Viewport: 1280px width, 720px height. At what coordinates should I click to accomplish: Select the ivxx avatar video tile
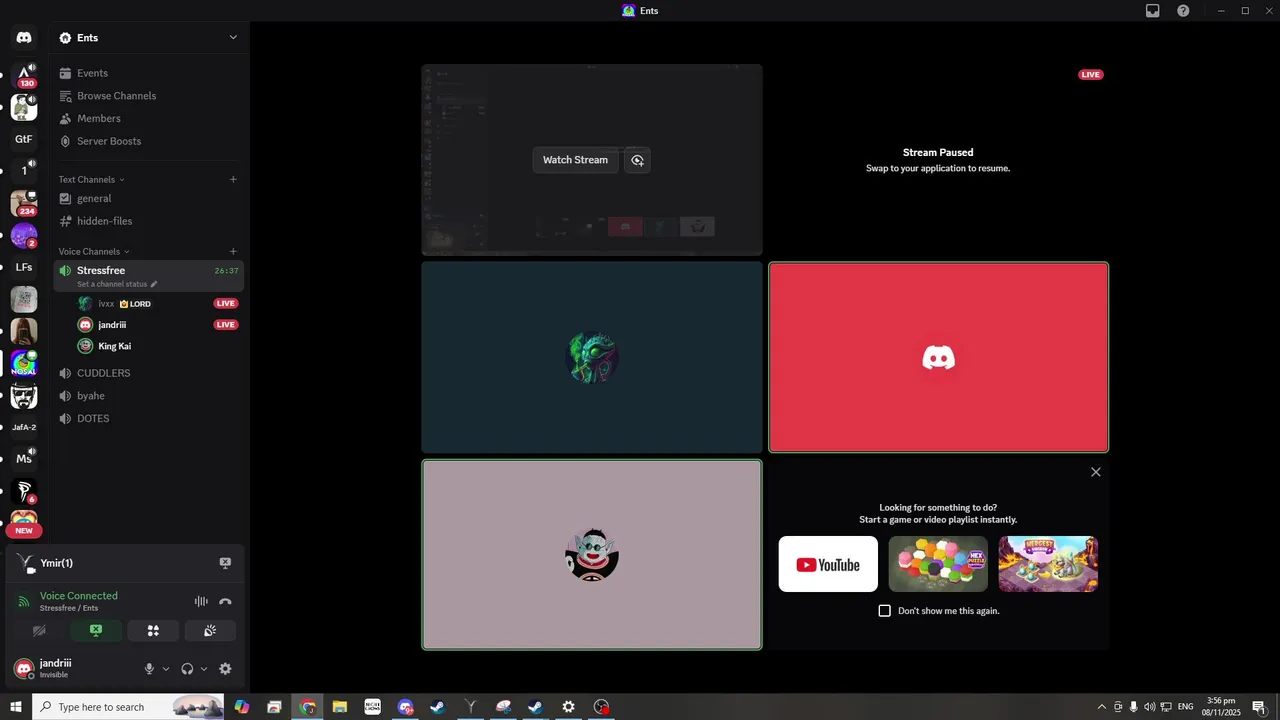[x=592, y=357]
